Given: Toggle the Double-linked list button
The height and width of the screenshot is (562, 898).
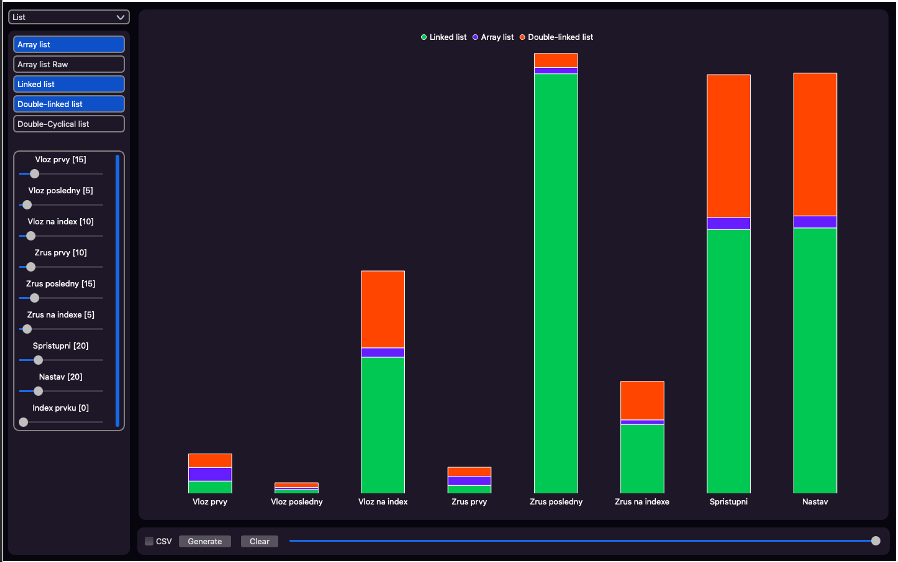Looking at the screenshot, I should (x=69, y=104).
